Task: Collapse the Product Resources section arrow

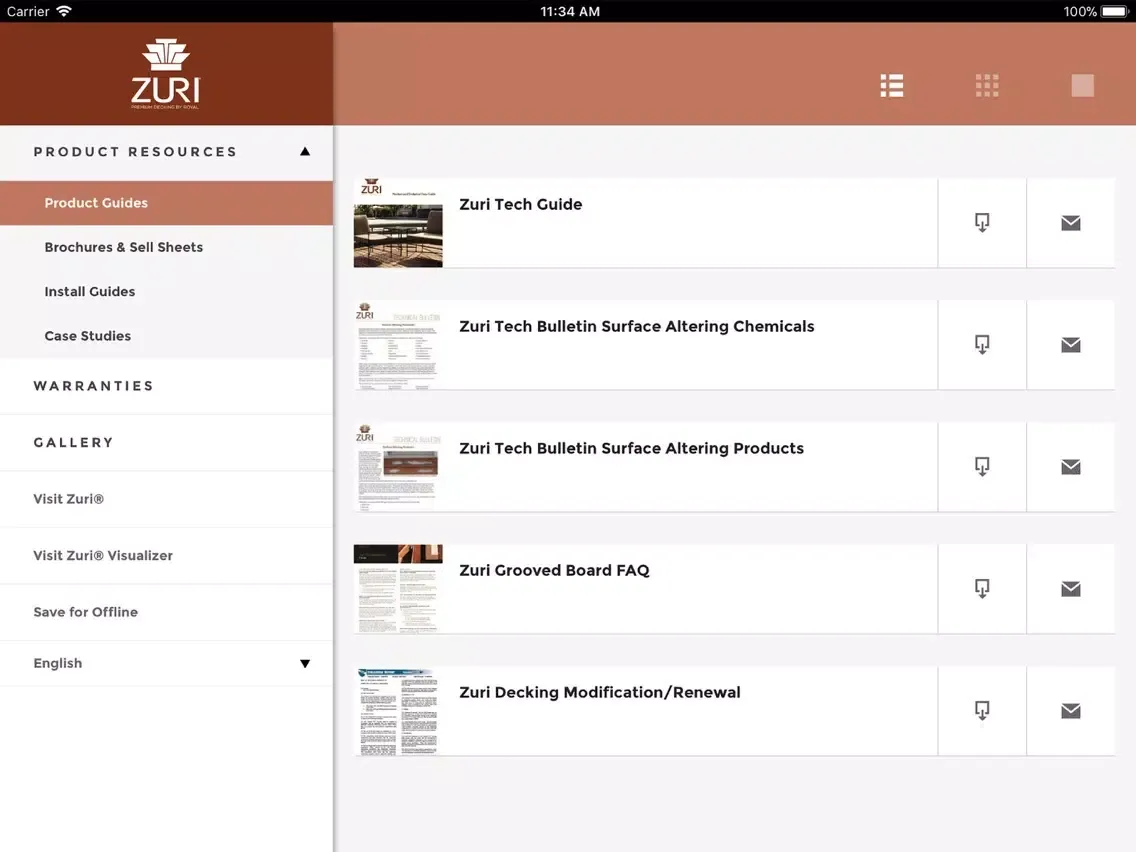Action: (305, 151)
